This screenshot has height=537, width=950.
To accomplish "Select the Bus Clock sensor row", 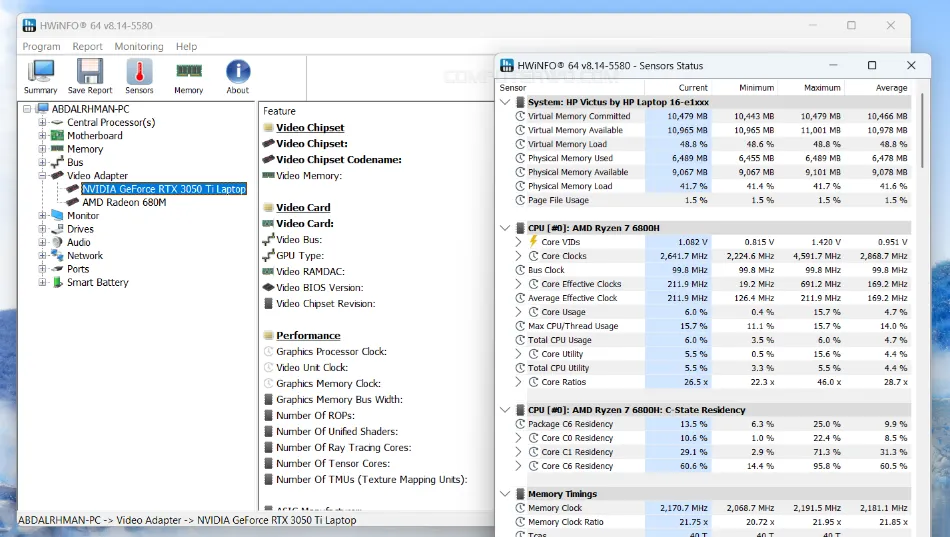I will point(712,270).
